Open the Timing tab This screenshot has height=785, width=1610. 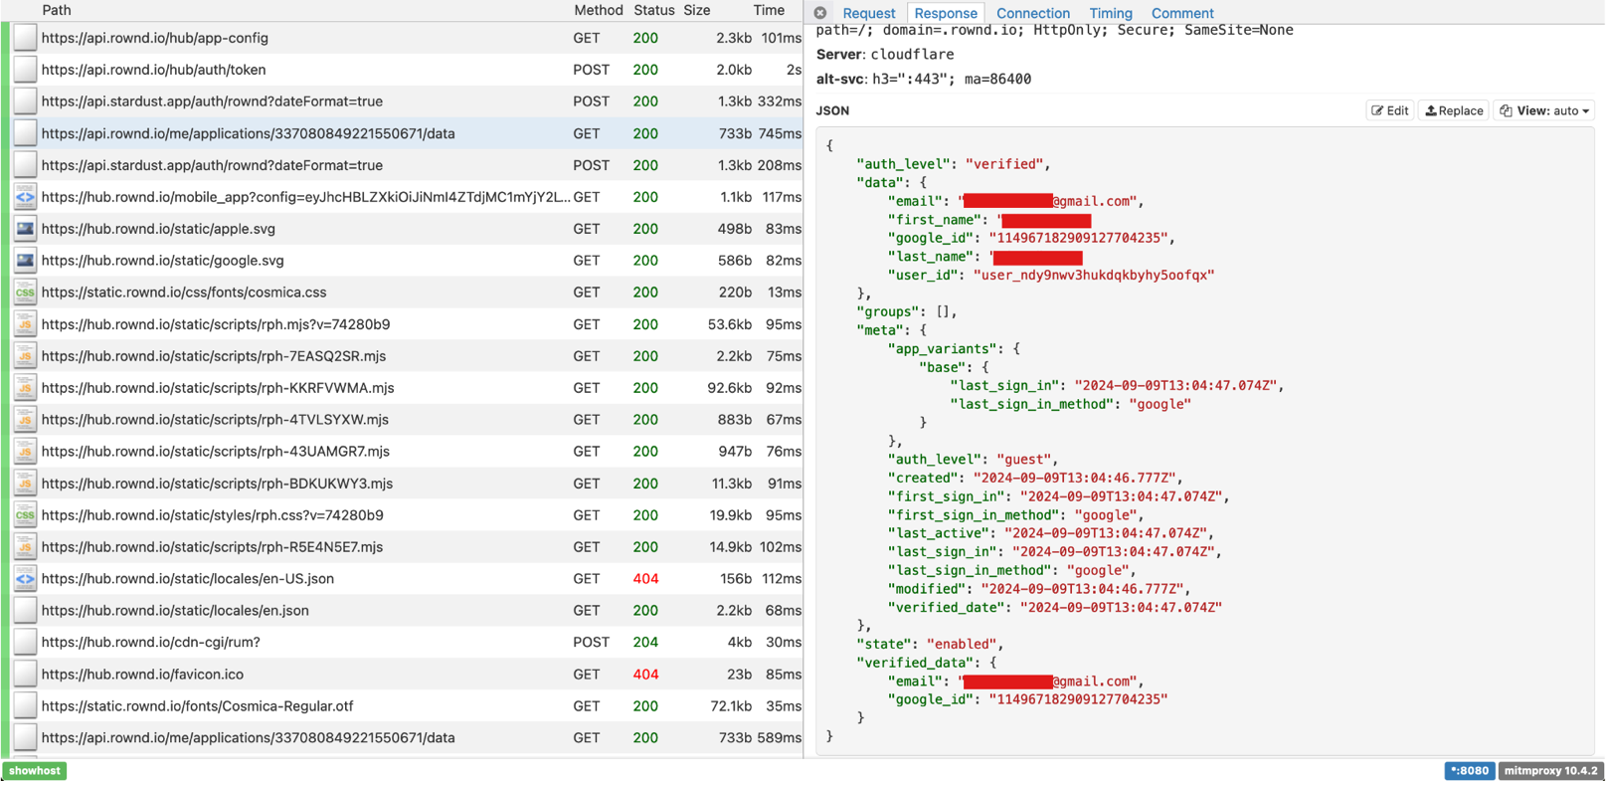(1110, 13)
